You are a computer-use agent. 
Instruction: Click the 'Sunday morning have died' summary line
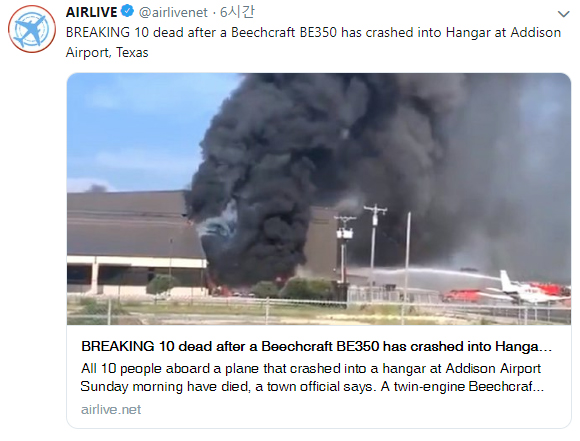(x=312, y=386)
